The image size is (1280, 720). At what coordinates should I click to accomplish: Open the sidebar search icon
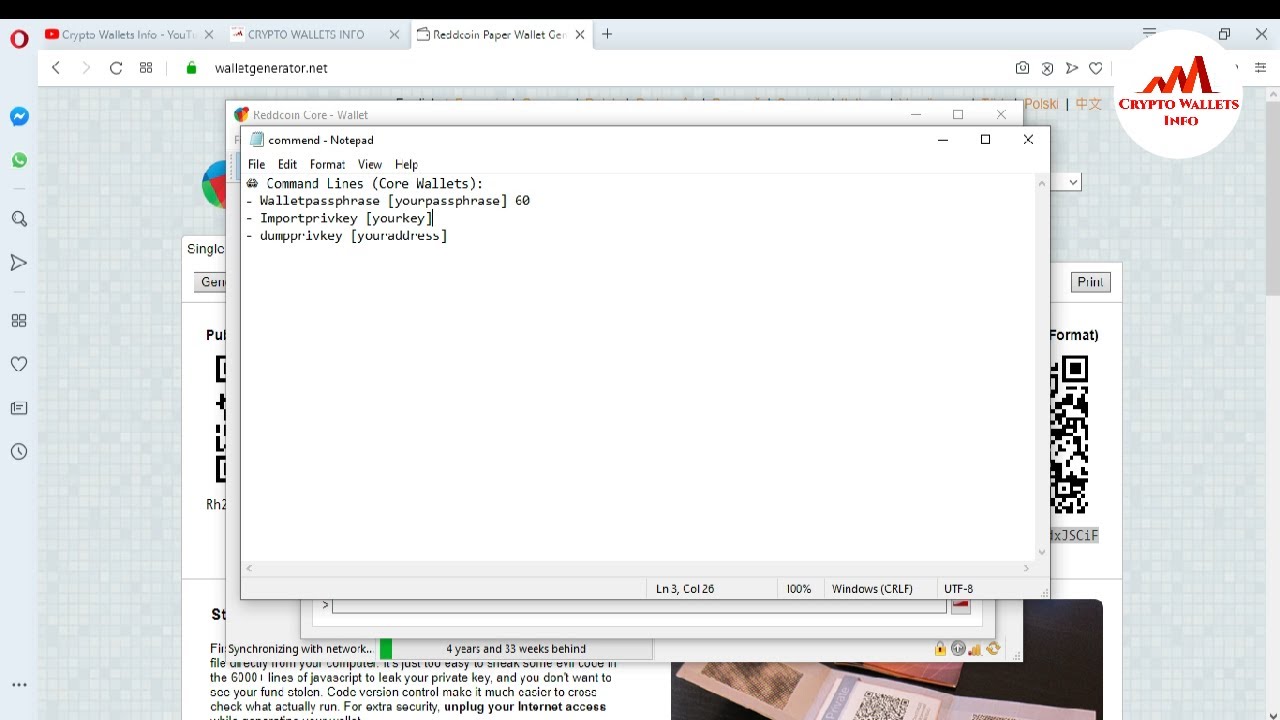coord(19,219)
